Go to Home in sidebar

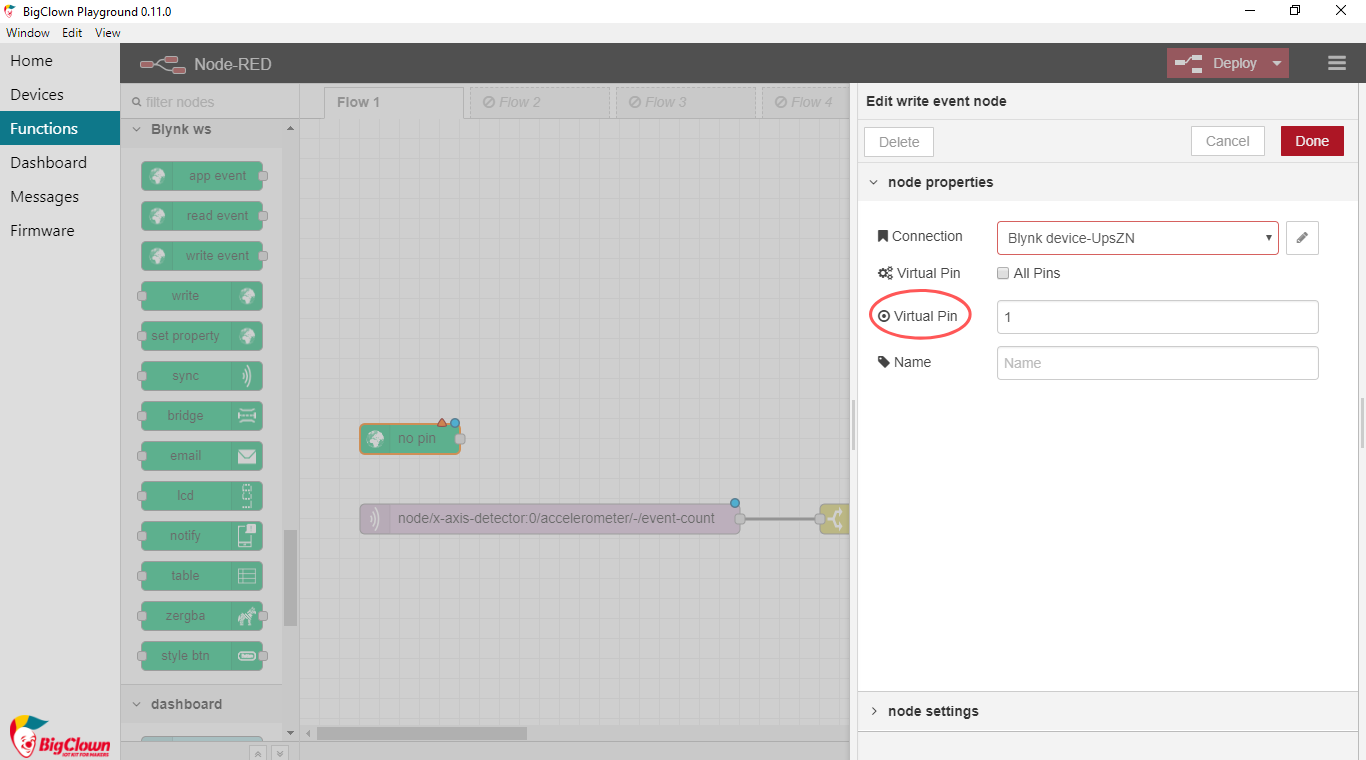click(60, 61)
